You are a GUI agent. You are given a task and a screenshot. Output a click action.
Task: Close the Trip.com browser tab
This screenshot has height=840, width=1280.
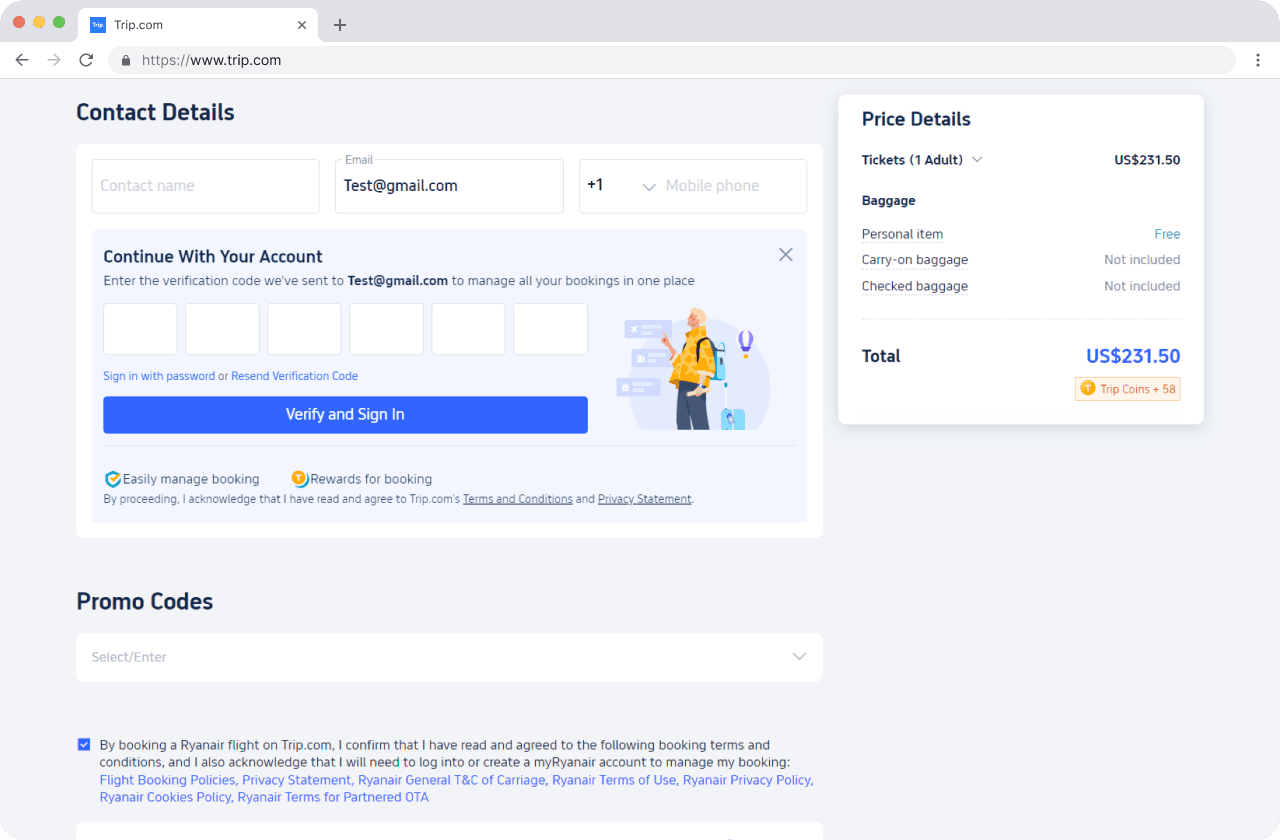[x=303, y=25]
